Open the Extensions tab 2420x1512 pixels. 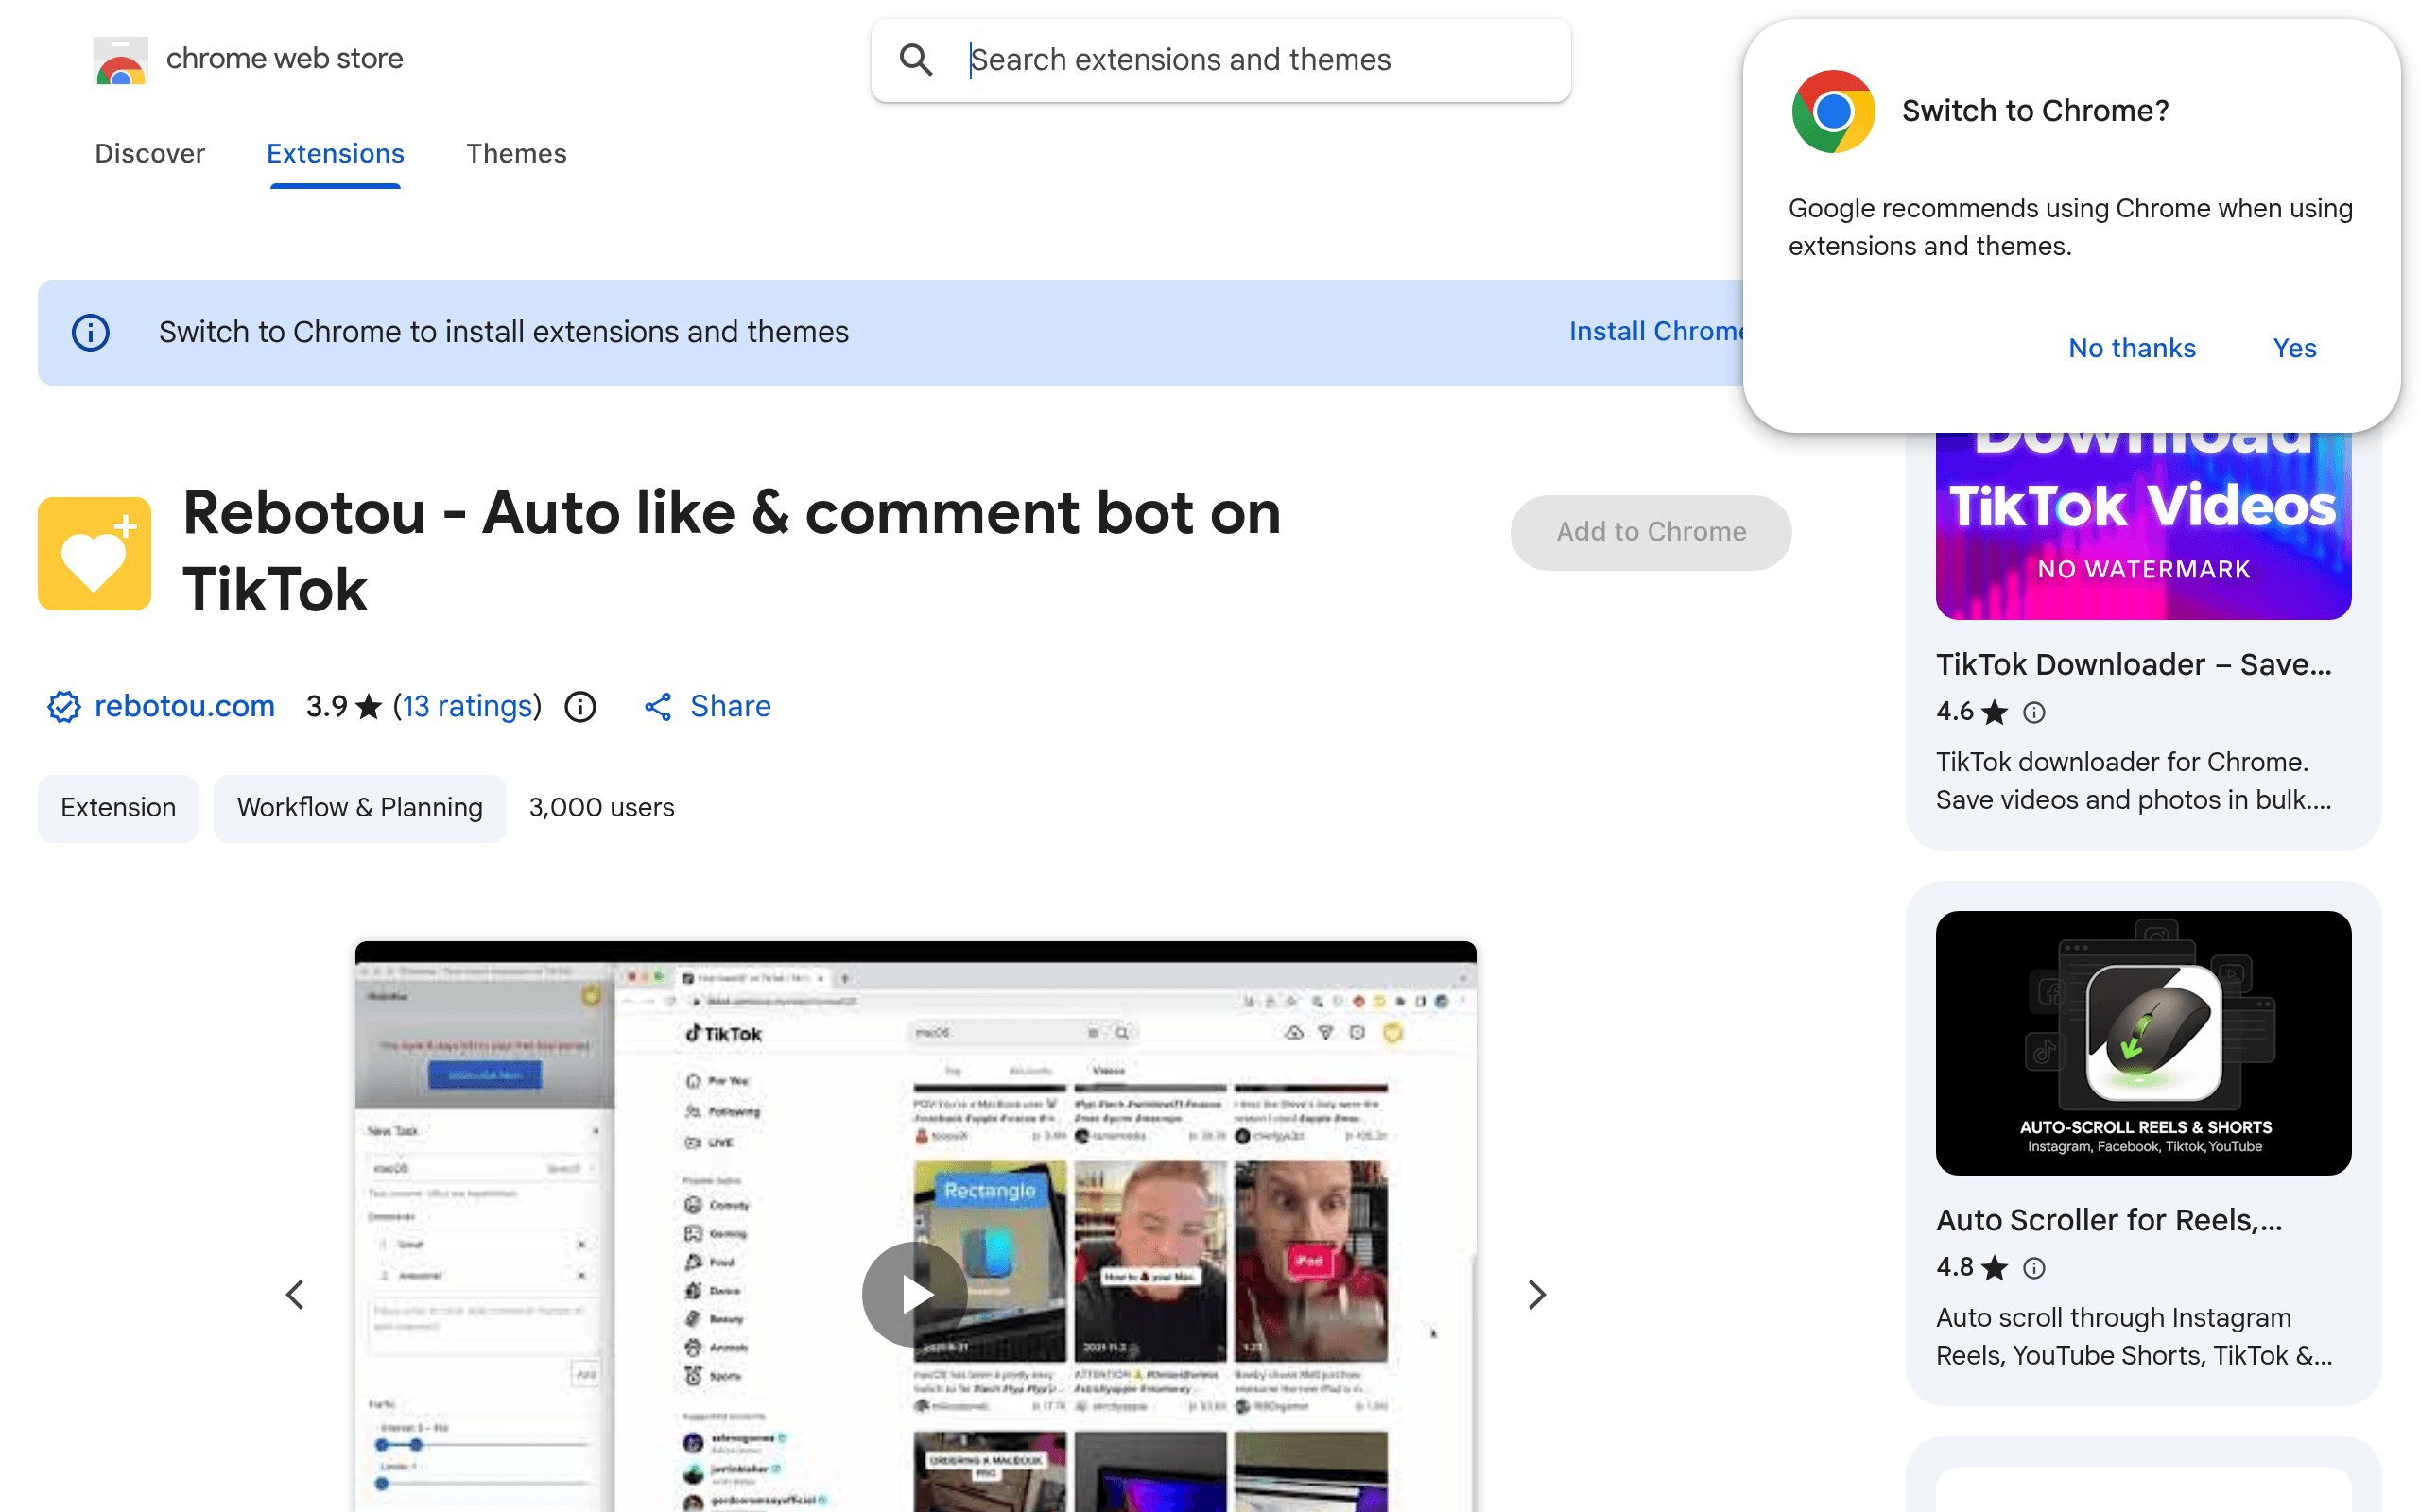point(335,153)
